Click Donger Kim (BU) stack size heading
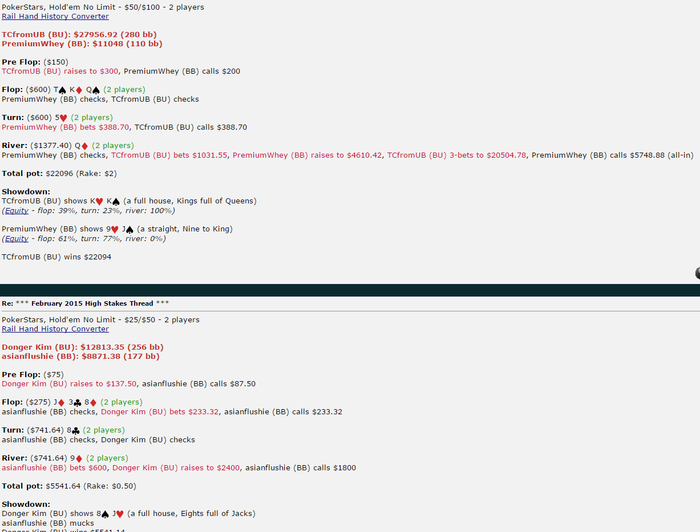 (x=83, y=347)
